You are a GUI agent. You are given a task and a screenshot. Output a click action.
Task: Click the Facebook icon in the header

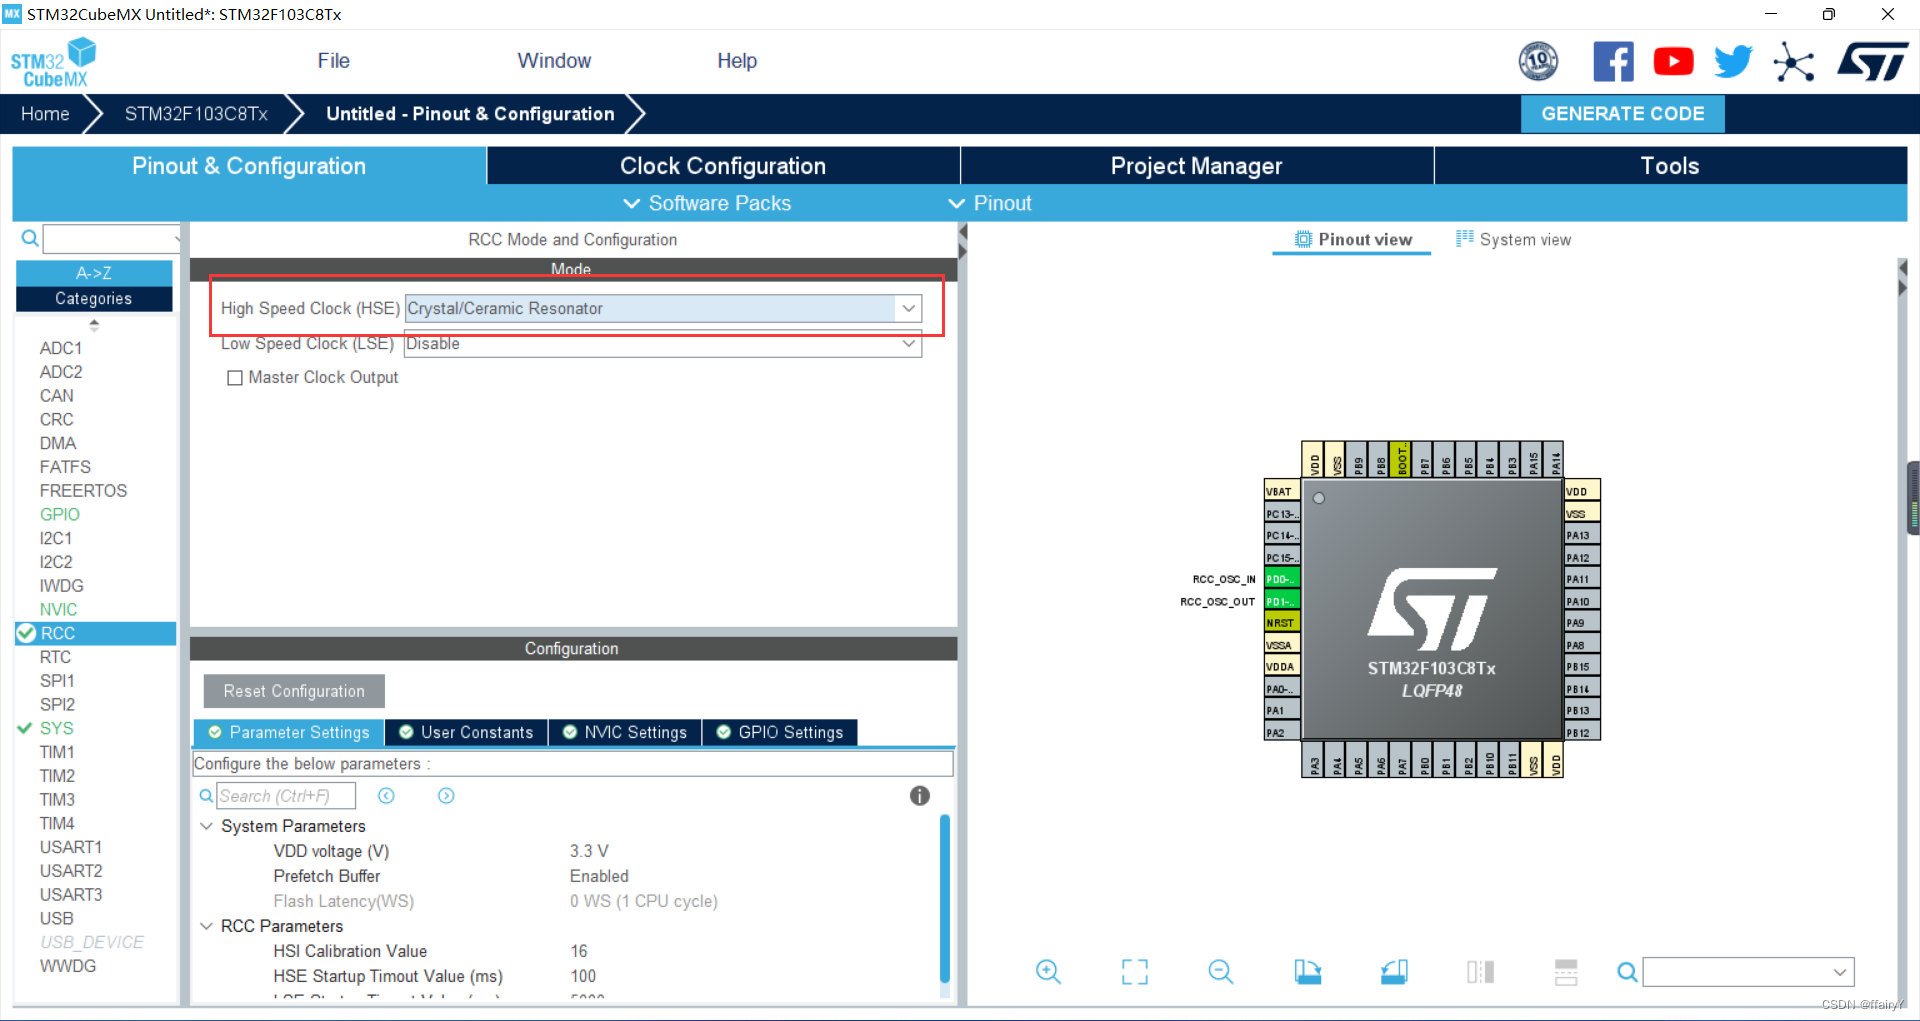tap(1614, 61)
